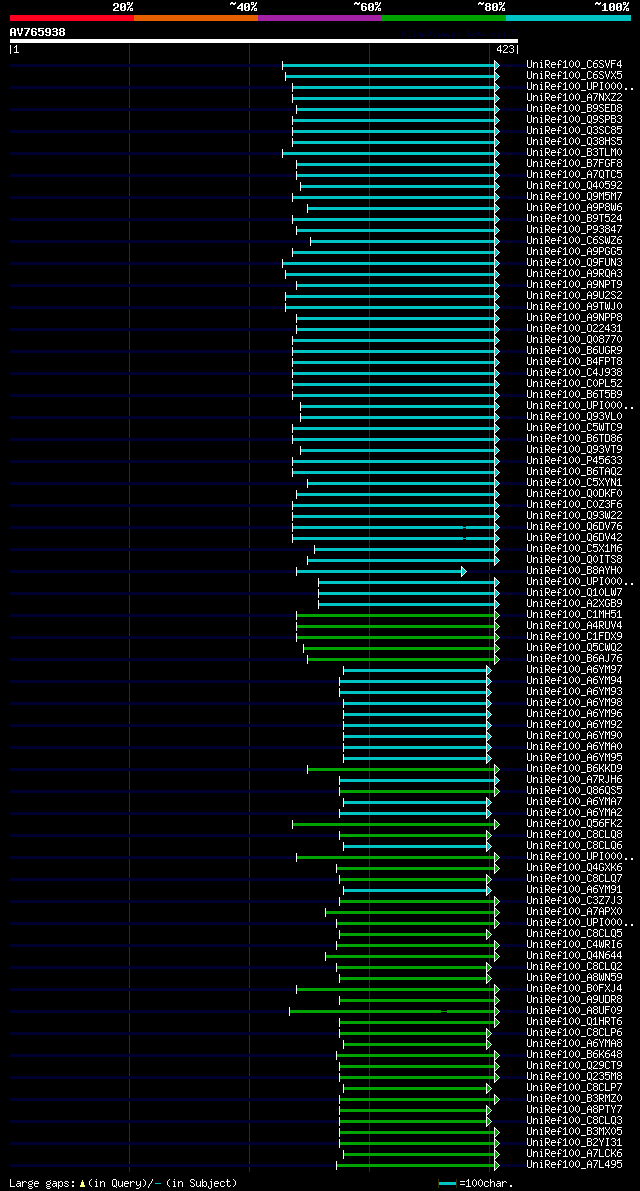
Task: Select the UniRef100_B9T524 label
Action: 574,219
